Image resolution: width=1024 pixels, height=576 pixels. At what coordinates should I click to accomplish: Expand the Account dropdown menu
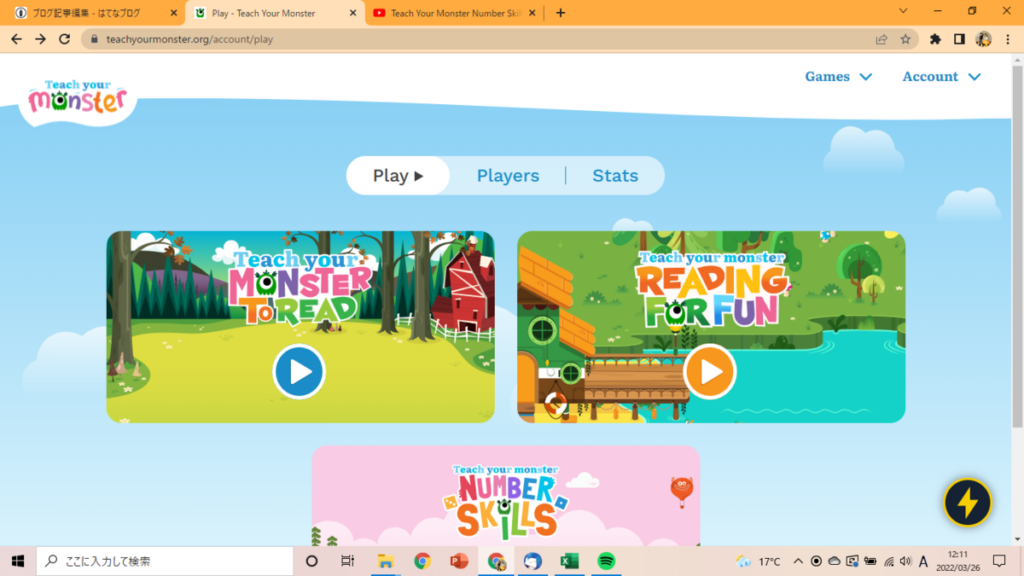941,76
